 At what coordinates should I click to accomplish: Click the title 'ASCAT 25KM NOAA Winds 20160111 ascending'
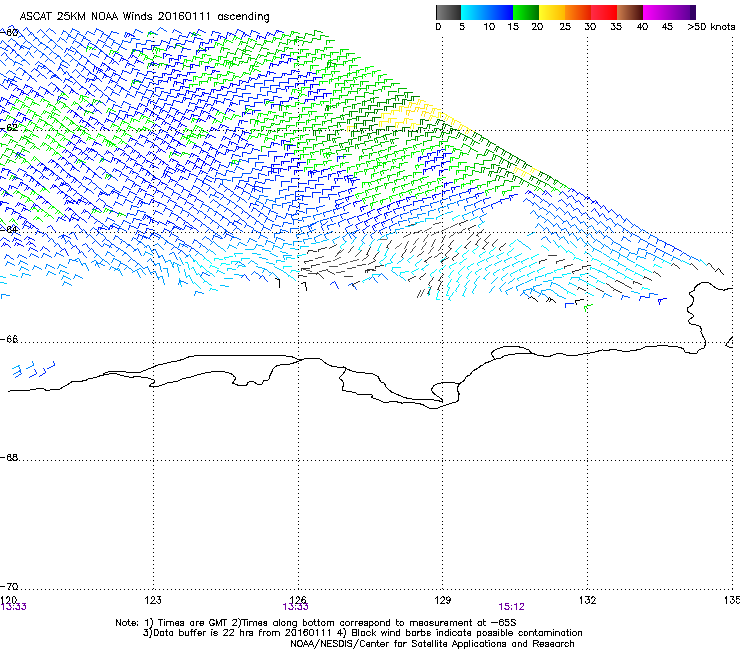click(x=144, y=17)
